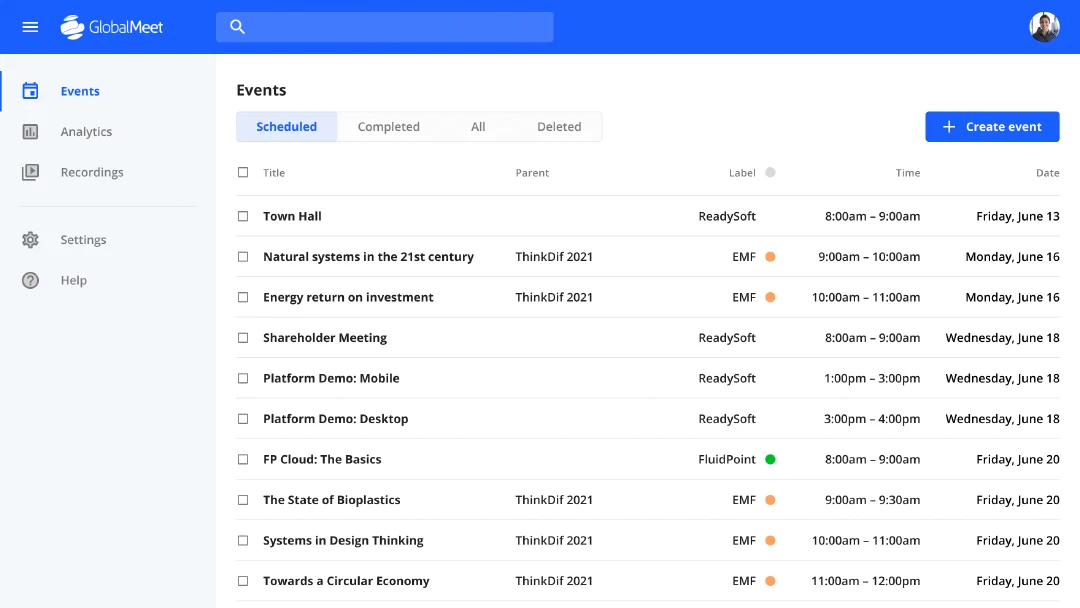The width and height of the screenshot is (1080, 608).
Task: Open Towards a Circular Economy event
Action: tap(346, 581)
